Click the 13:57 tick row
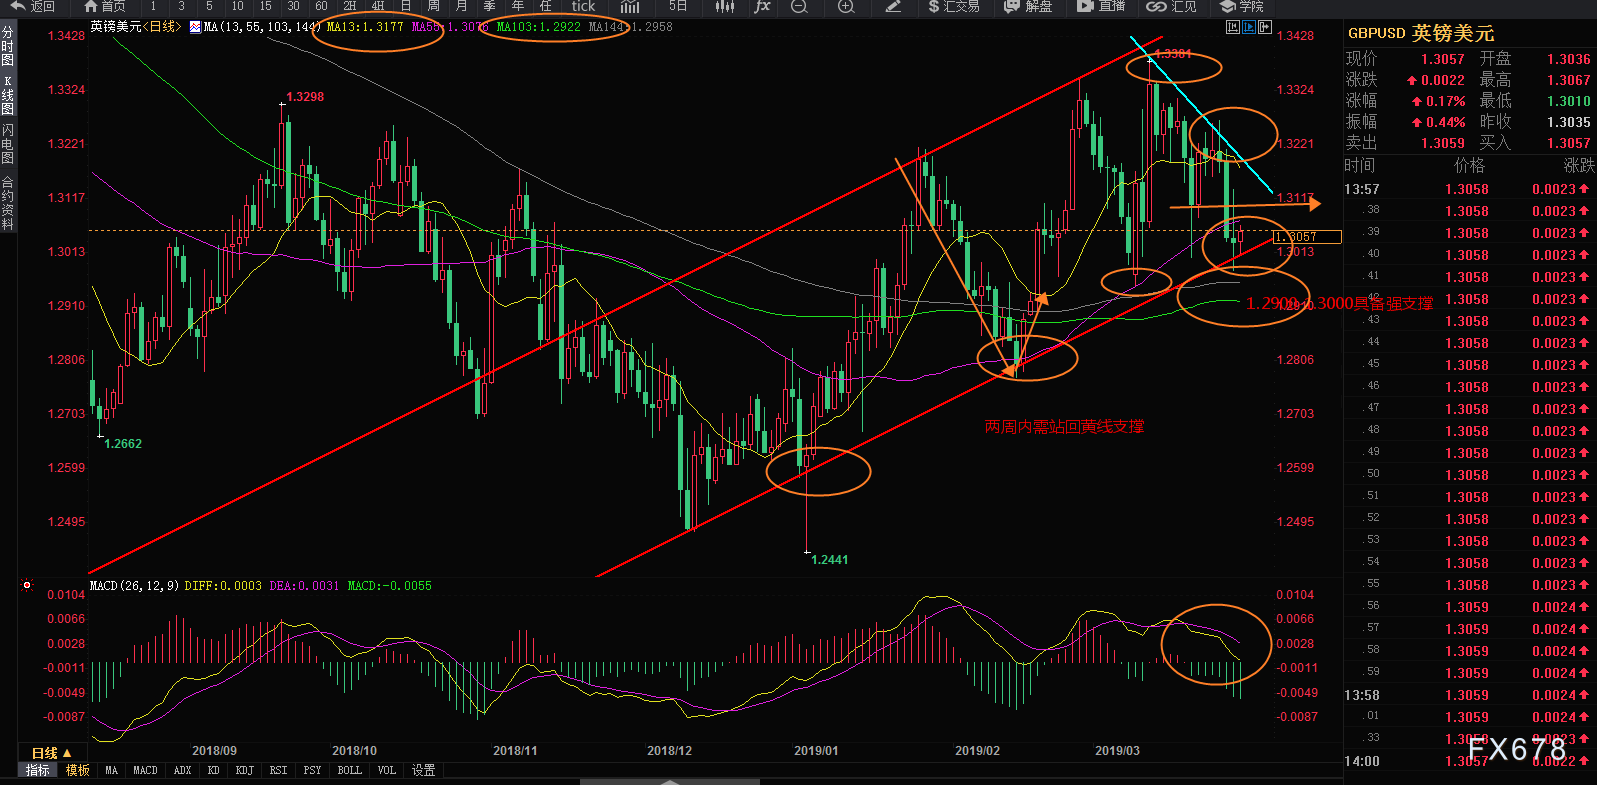The width and height of the screenshot is (1597, 785). 1468,189
